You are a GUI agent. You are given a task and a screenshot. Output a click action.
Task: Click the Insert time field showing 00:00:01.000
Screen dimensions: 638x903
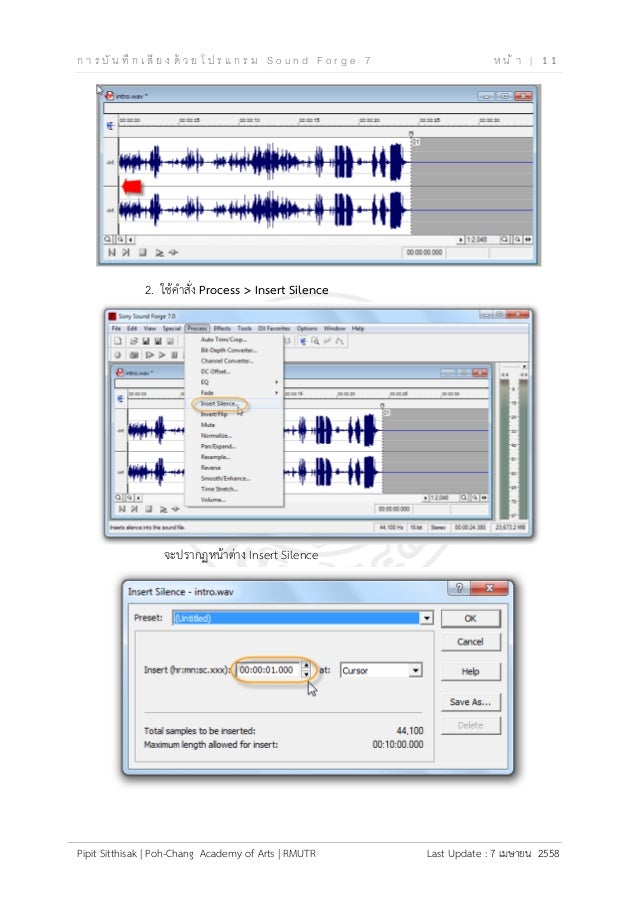coord(268,670)
